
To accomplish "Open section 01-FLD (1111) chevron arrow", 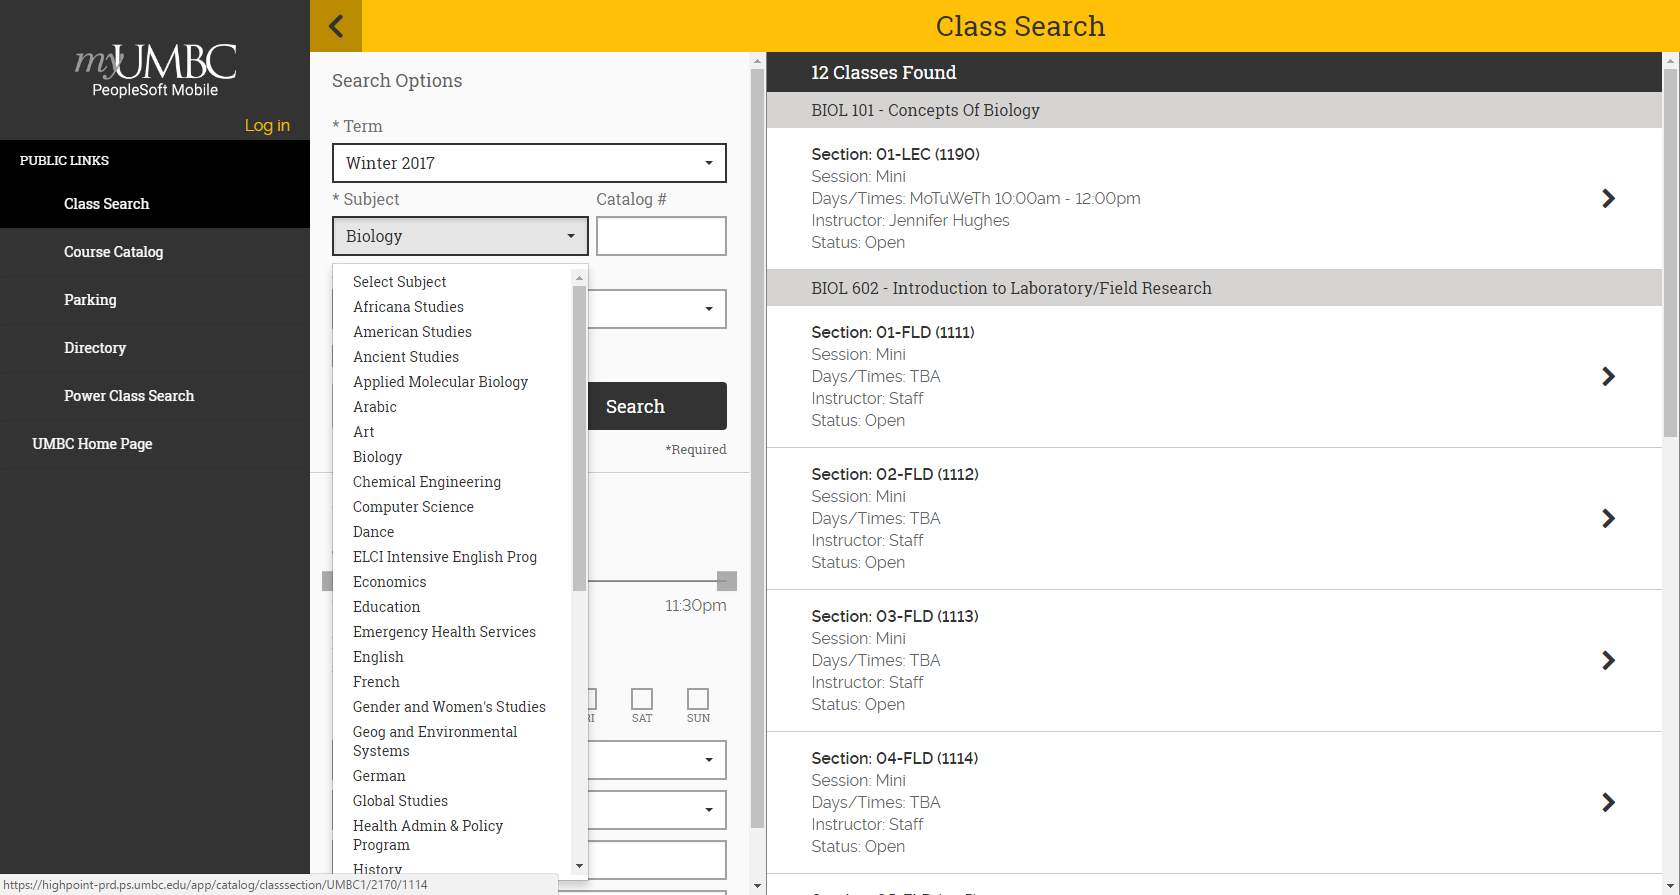I will (x=1608, y=377).
